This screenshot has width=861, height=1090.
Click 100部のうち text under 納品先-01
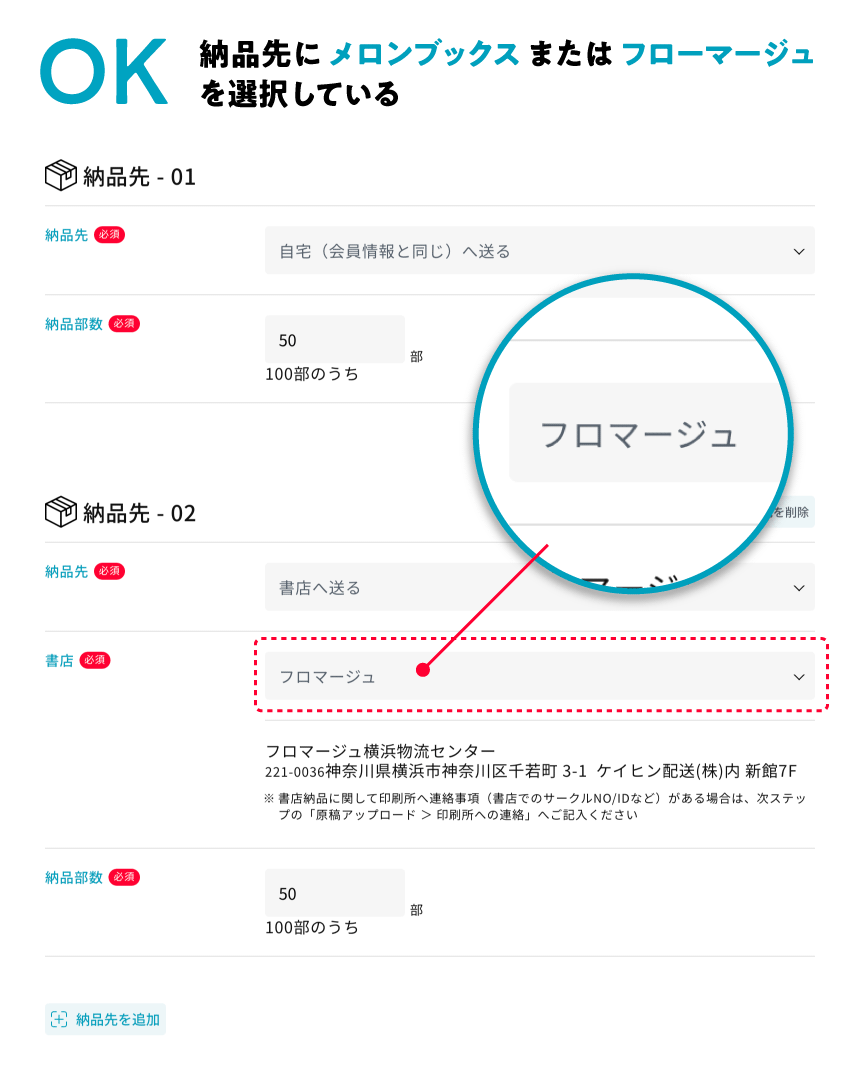point(311,374)
